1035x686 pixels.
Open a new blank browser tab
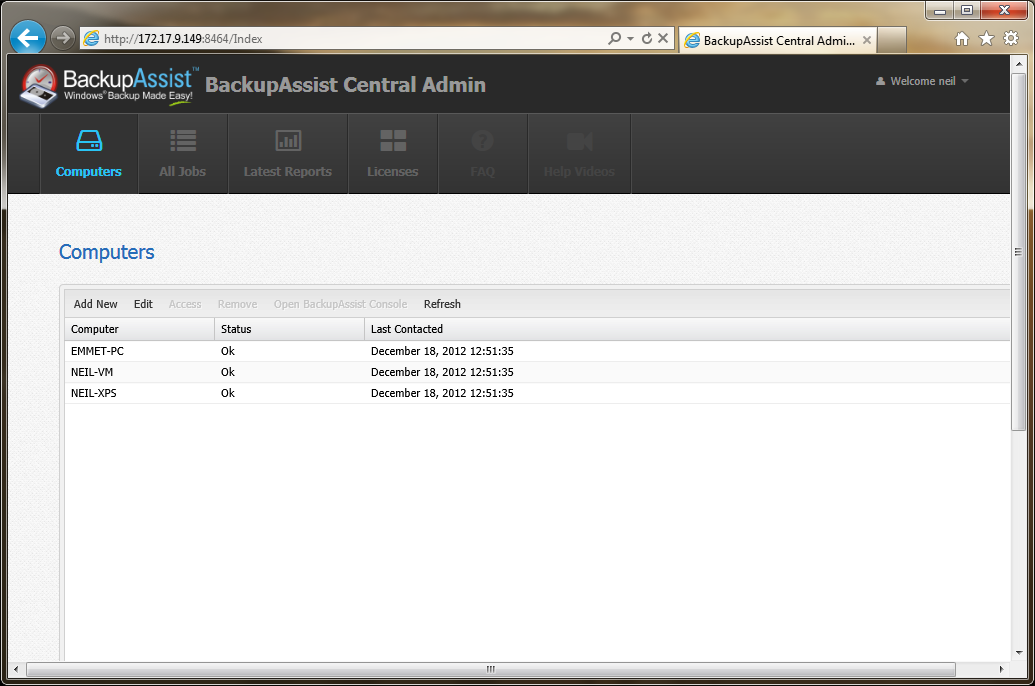point(892,40)
